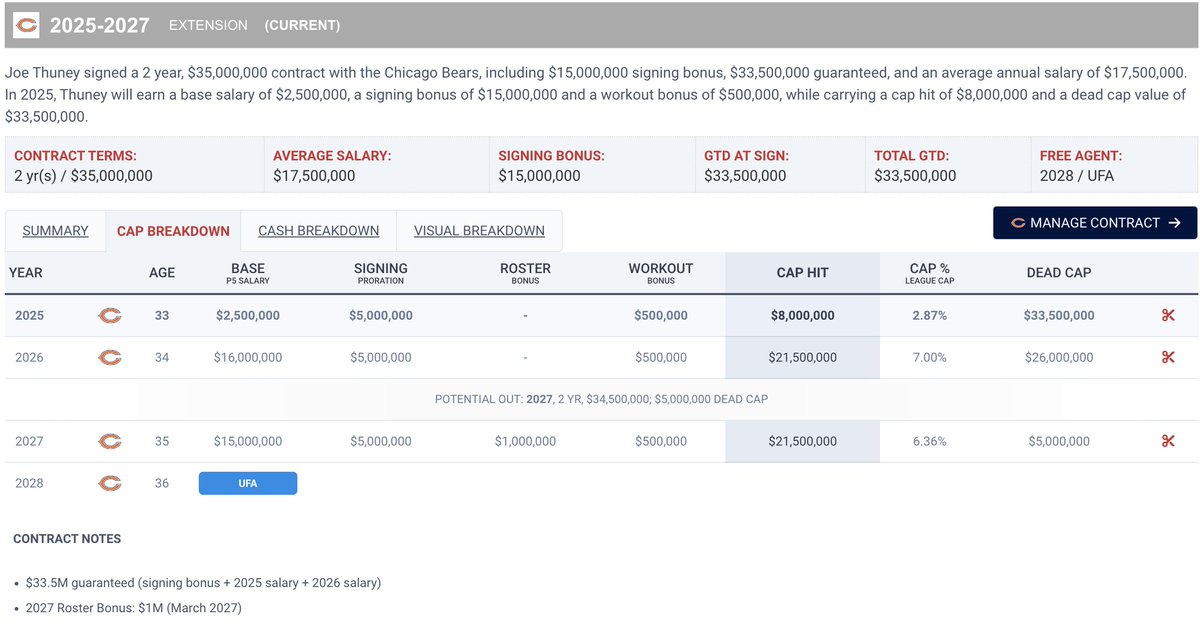Click the Average Salary $17,500,000 box
The height and width of the screenshot is (629, 1200).
pos(376,165)
